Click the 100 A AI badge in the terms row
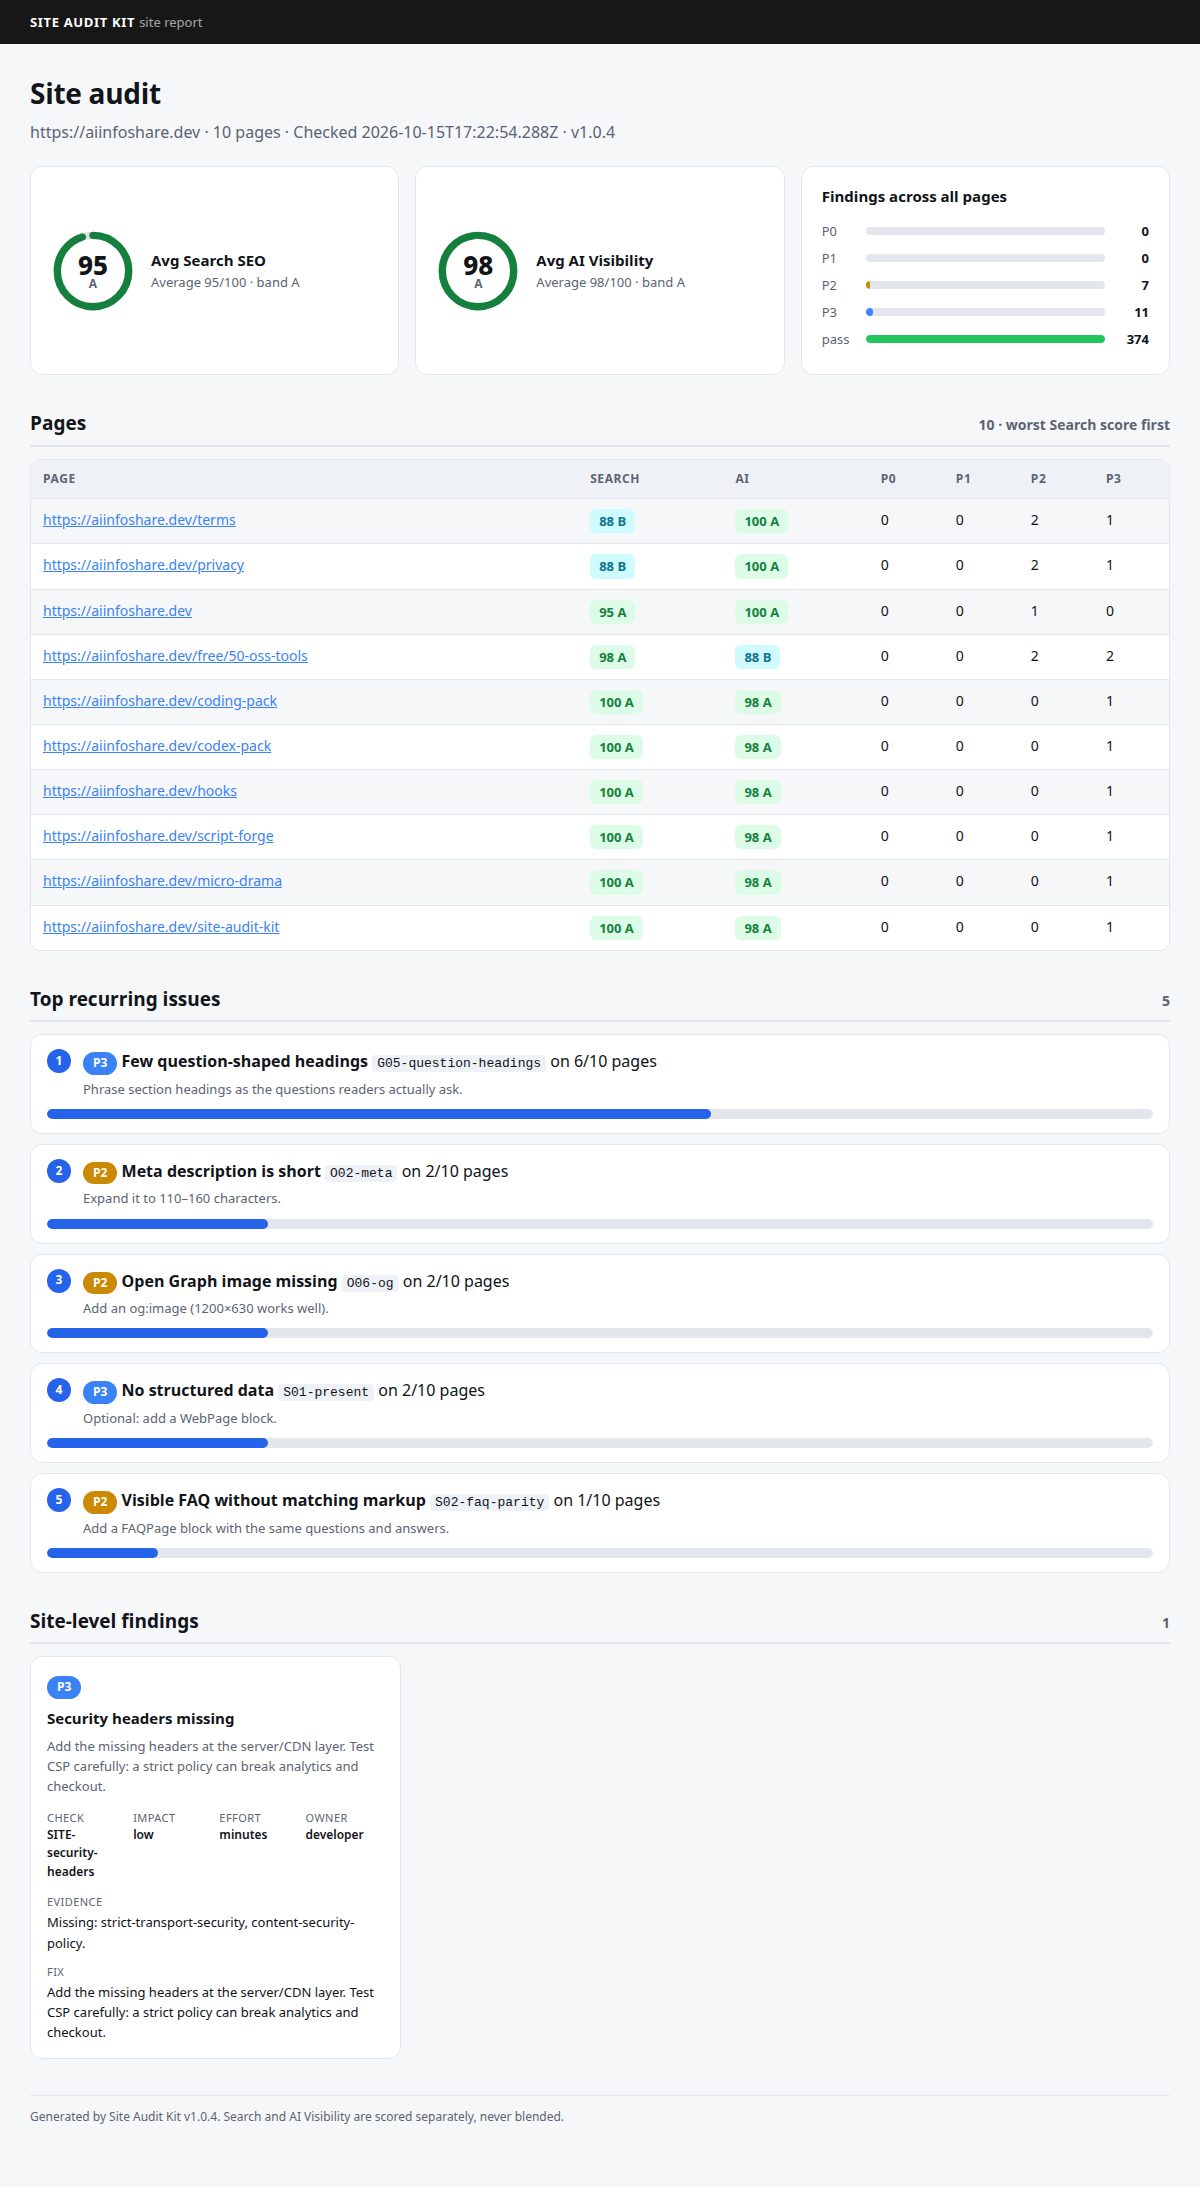This screenshot has height=2187, width=1200. [761, 521]
